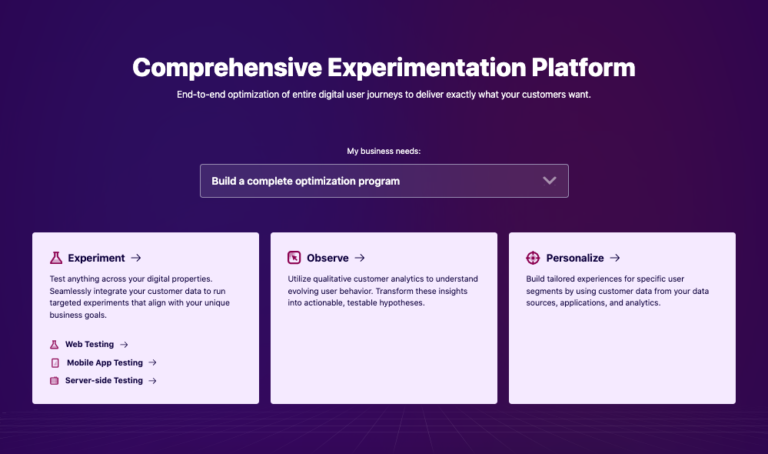The width and height of the screenshot is (768, 454).
Task: Click the Experiment flask icon
Action: tap(56, 258)
